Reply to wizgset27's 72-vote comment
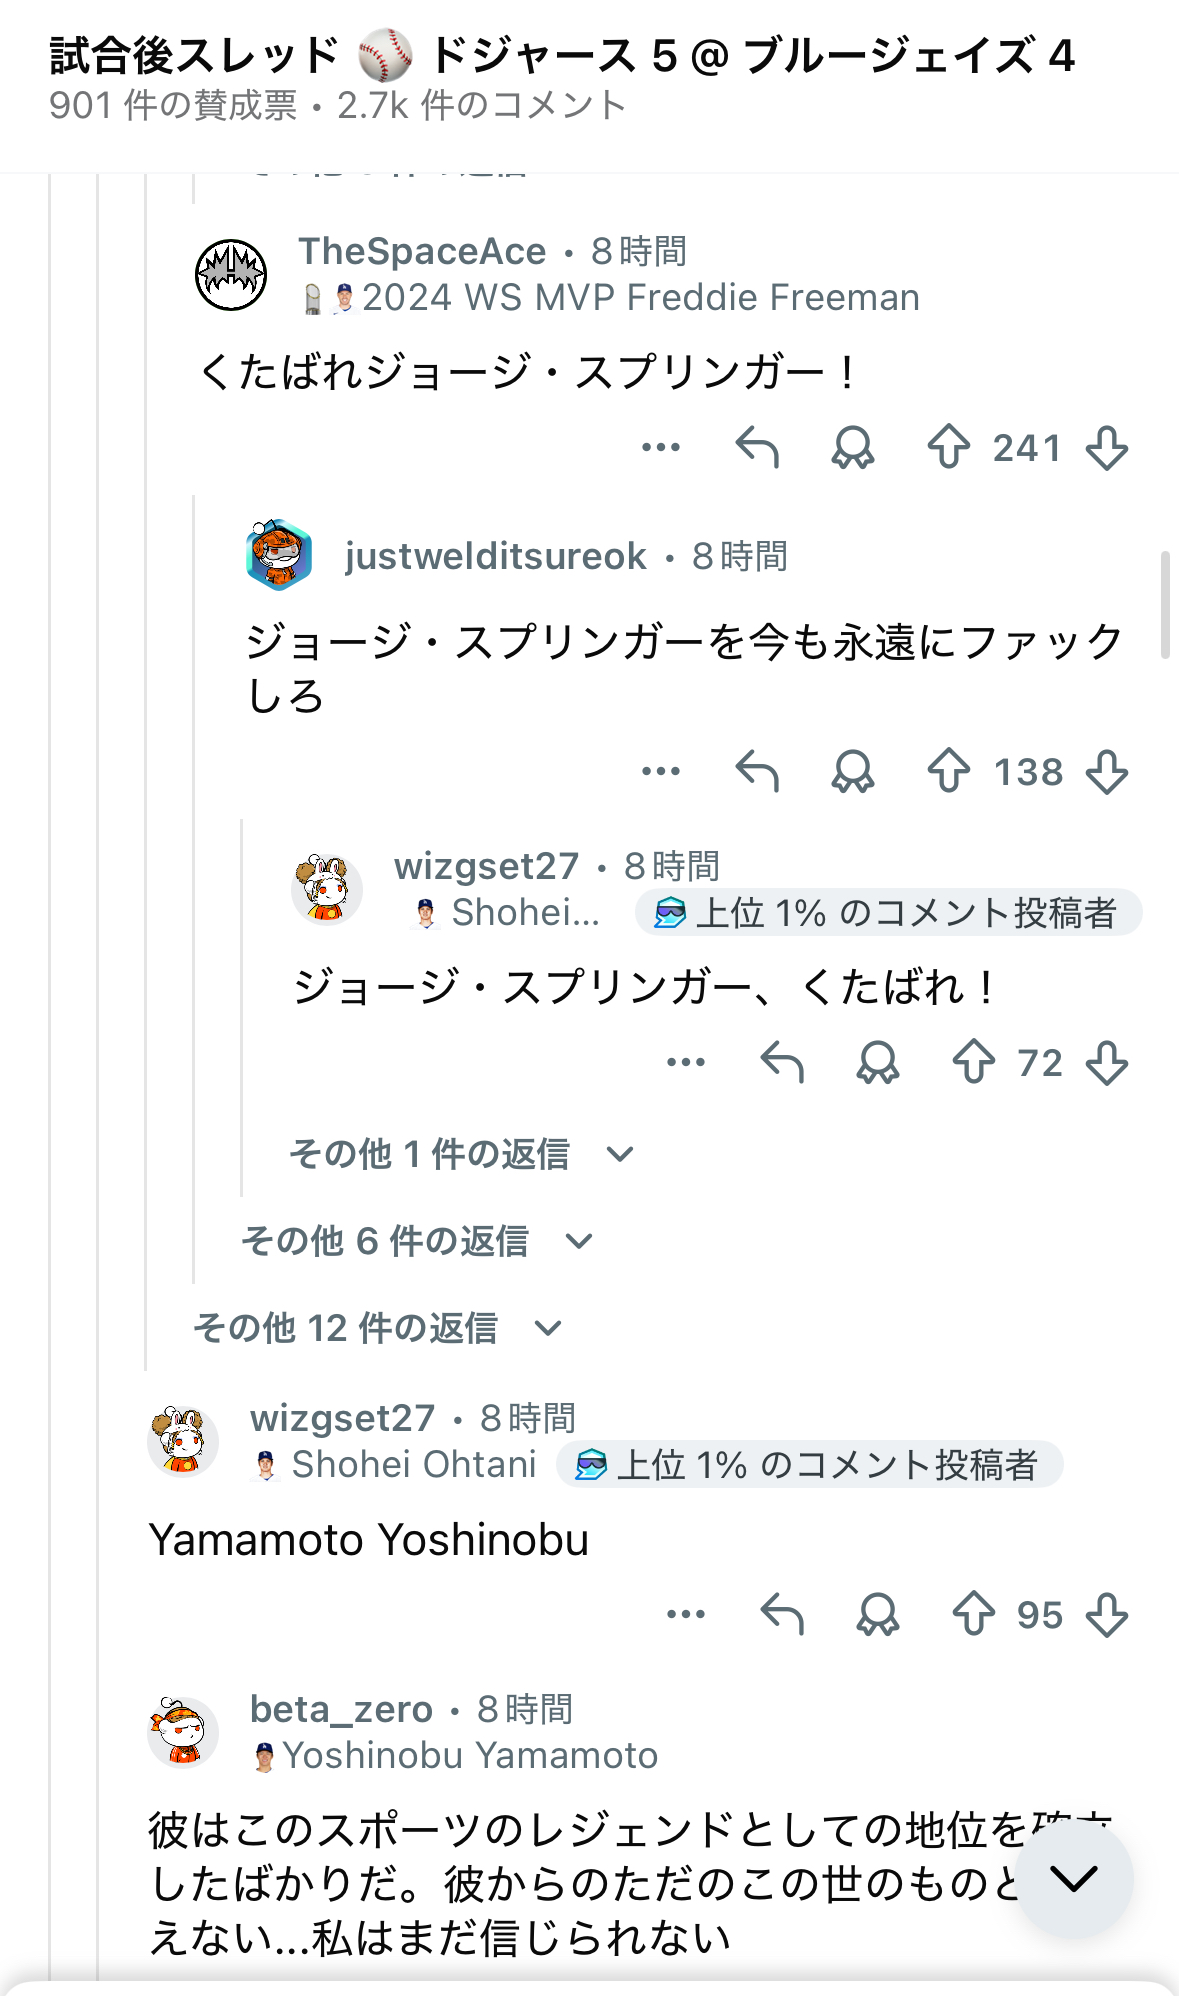 click(782, 1062)
